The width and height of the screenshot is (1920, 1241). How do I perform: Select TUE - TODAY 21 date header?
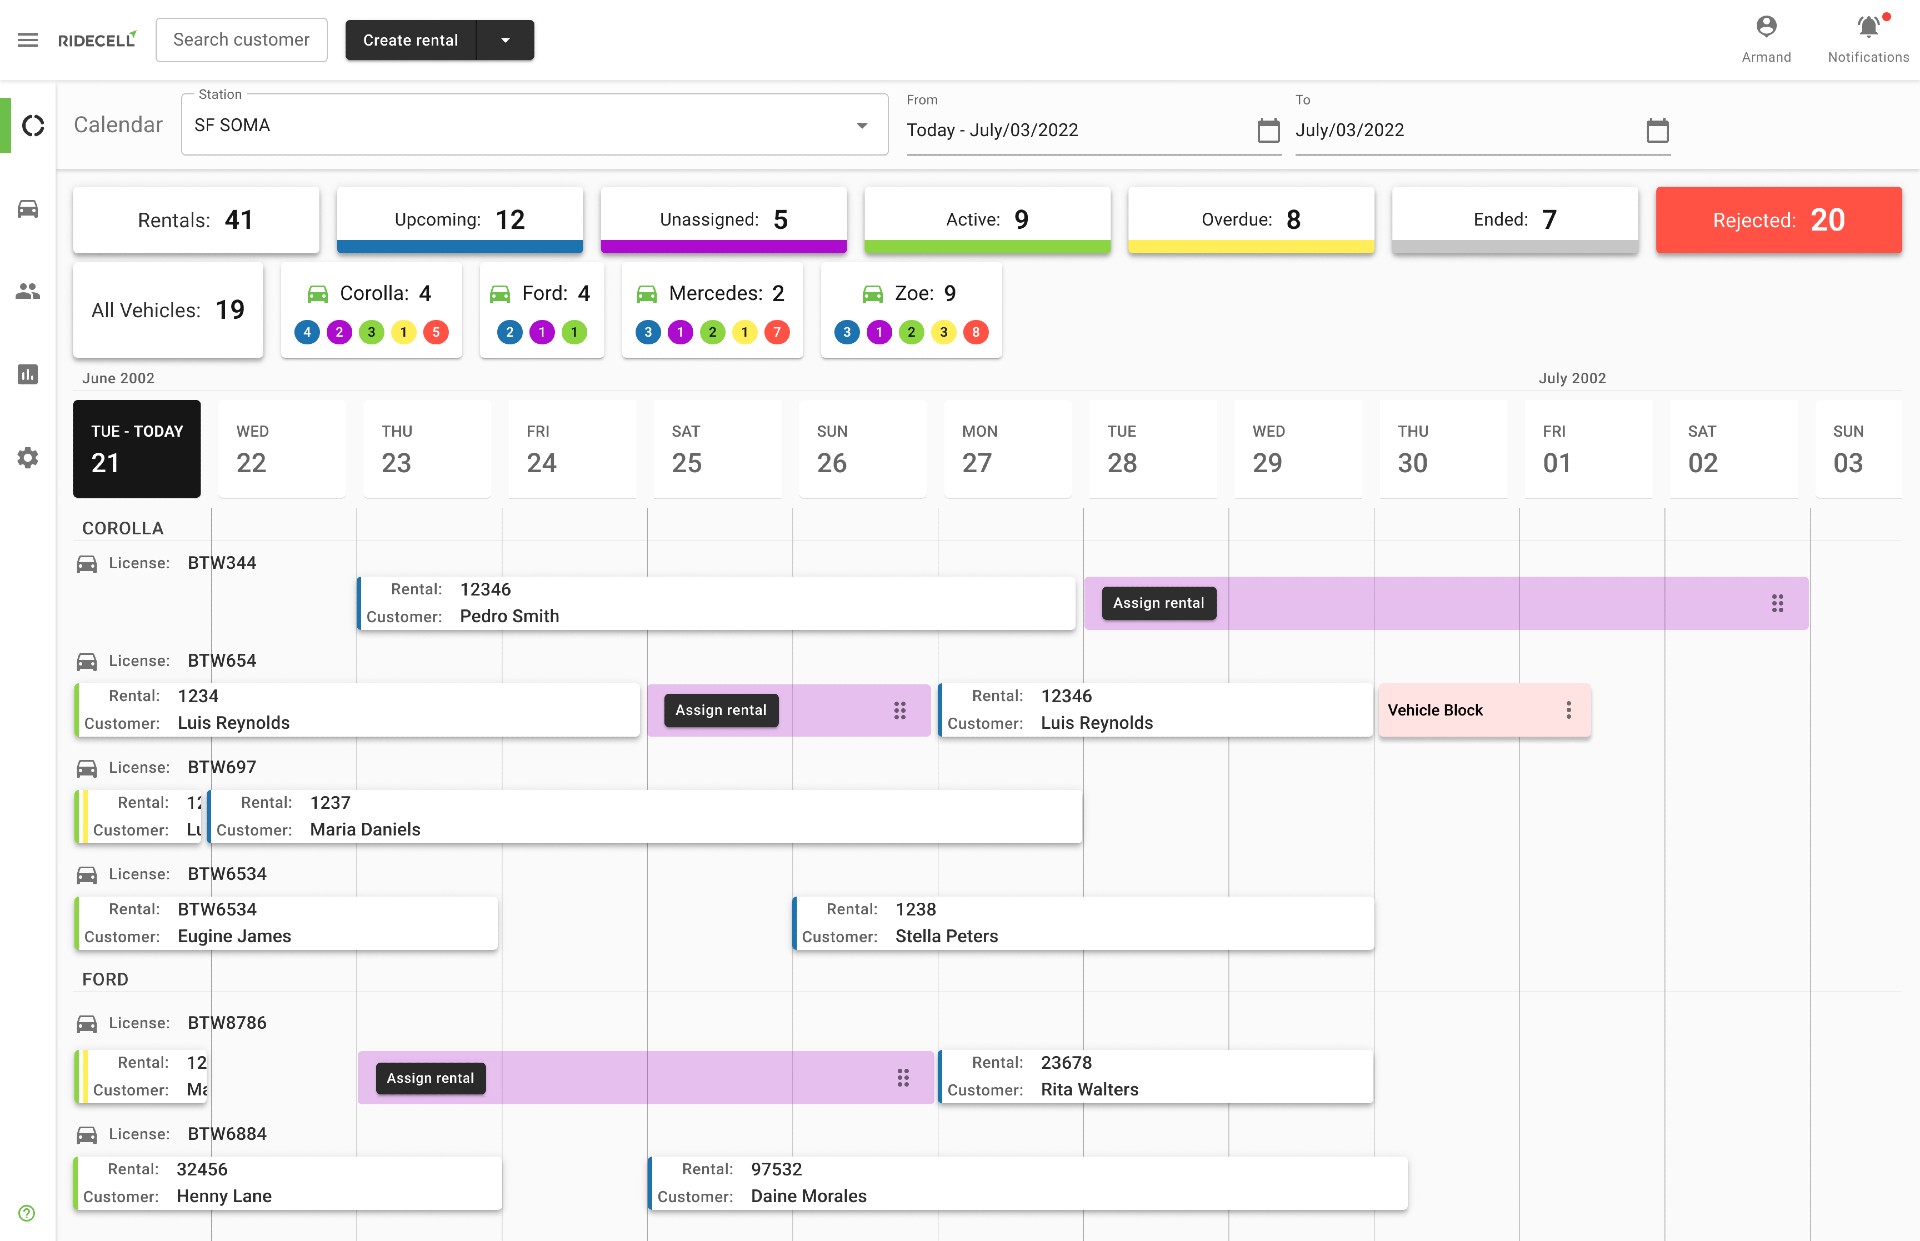[137, 449]
